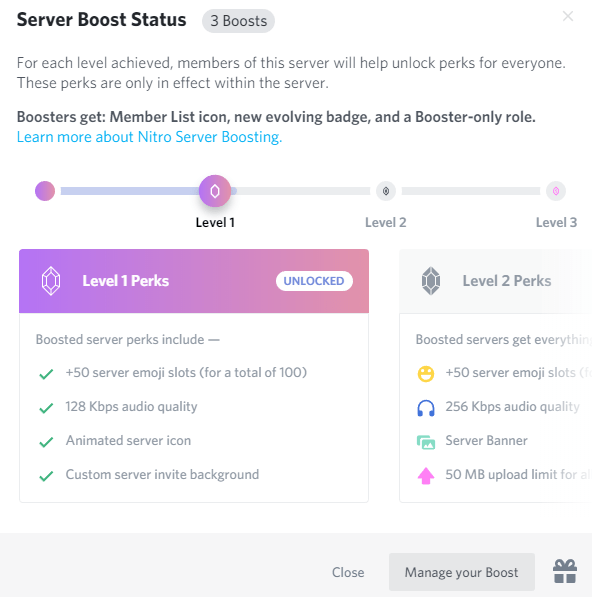This screenshot has width=592, height=597.
Task: Click the Level 1 gem marker on progress bar
Action: click(215, 191)
